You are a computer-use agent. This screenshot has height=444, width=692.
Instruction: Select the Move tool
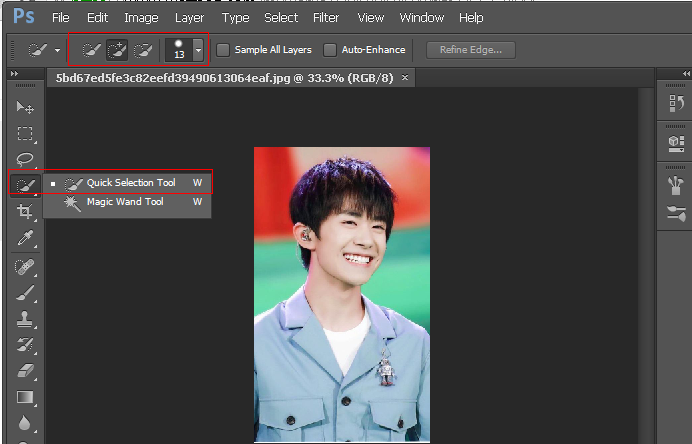point(25,107)
